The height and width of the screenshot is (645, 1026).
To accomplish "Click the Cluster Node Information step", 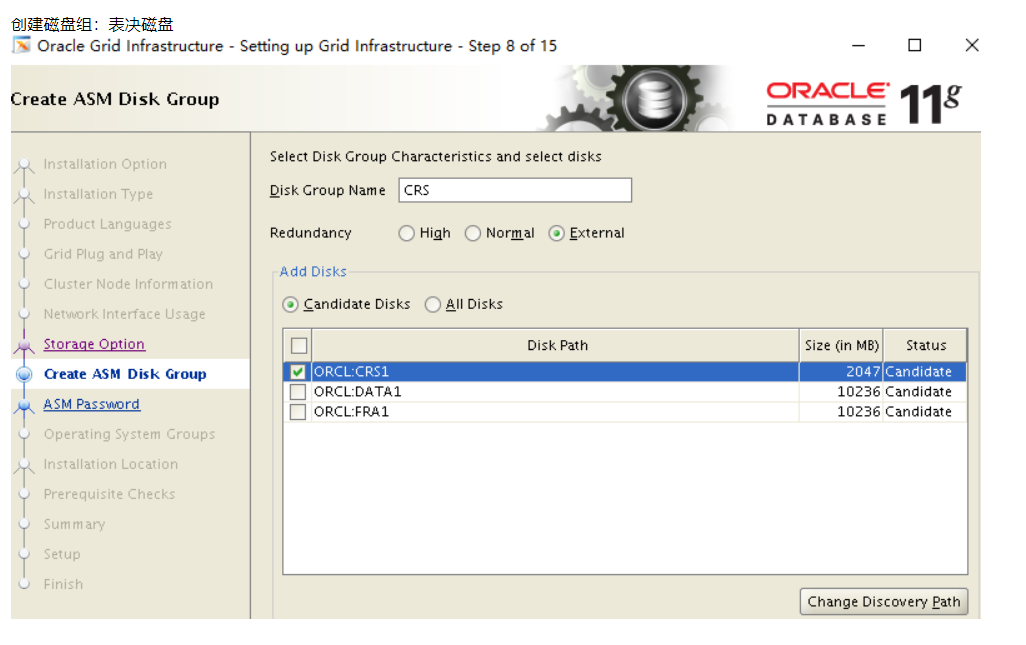I will point(128,285).
